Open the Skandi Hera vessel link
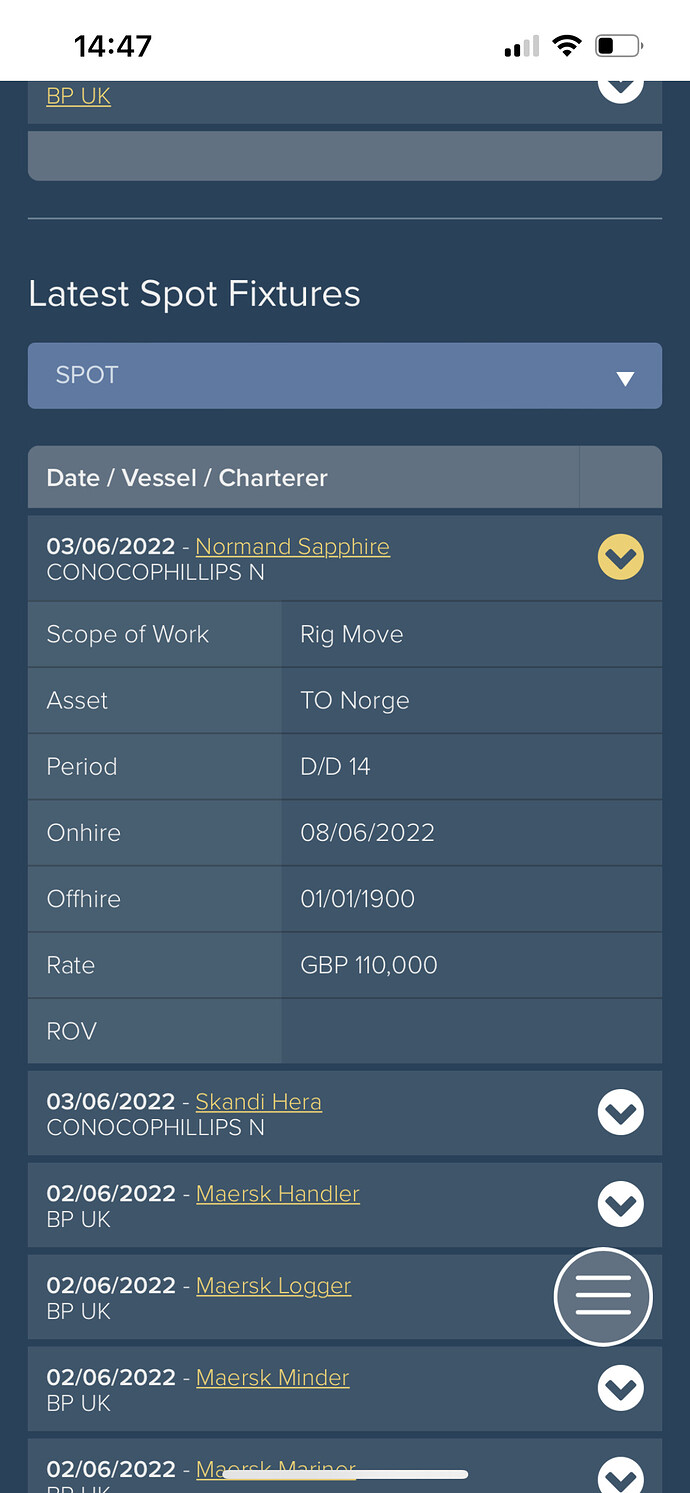The width and height of the screenshot is (690, 1493). pyautogui.click(x=259, y=1101)
